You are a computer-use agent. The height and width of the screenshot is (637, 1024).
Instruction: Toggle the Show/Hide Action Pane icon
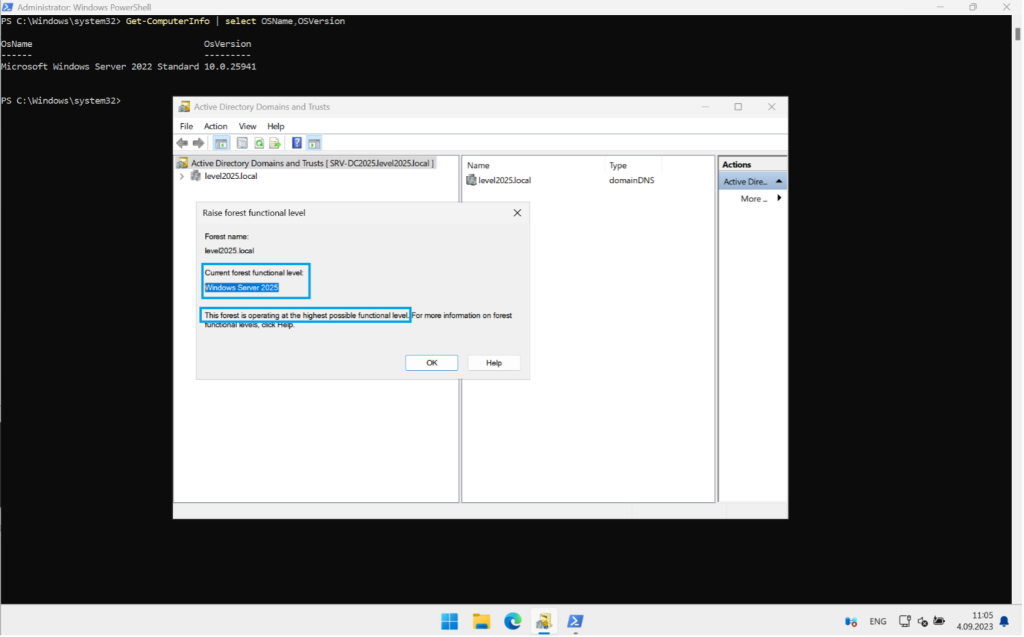[314, 143]
